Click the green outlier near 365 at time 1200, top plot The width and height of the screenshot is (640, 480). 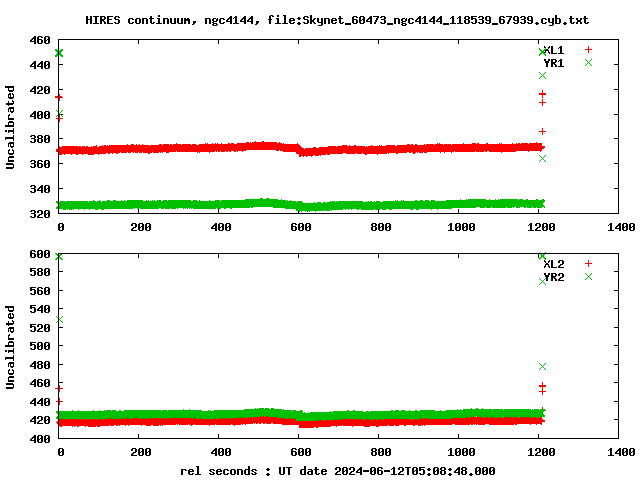(542, 158)
